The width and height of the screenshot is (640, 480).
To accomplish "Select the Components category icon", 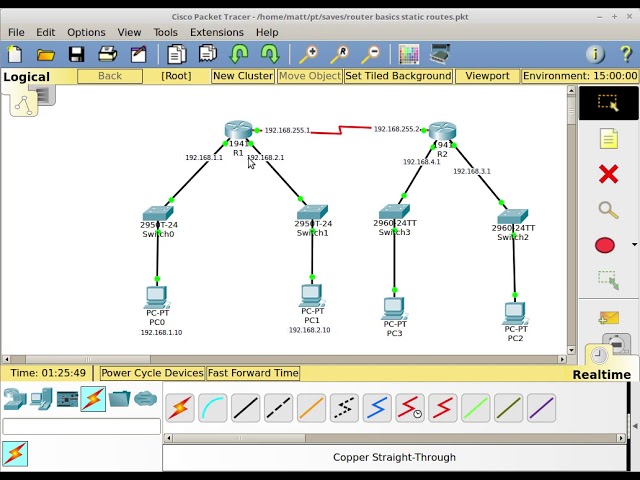I will pyautogui.click(x=67, y=399).
